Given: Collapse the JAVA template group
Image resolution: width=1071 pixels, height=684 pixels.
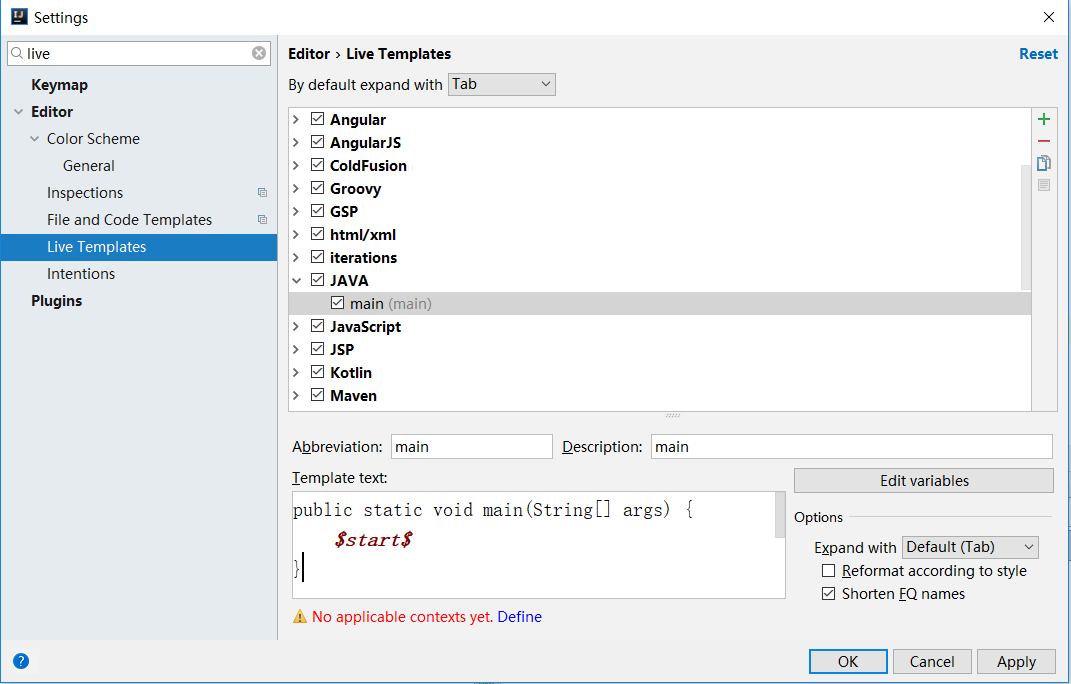Looking at the screenshot, I should [x=296, y=280].
